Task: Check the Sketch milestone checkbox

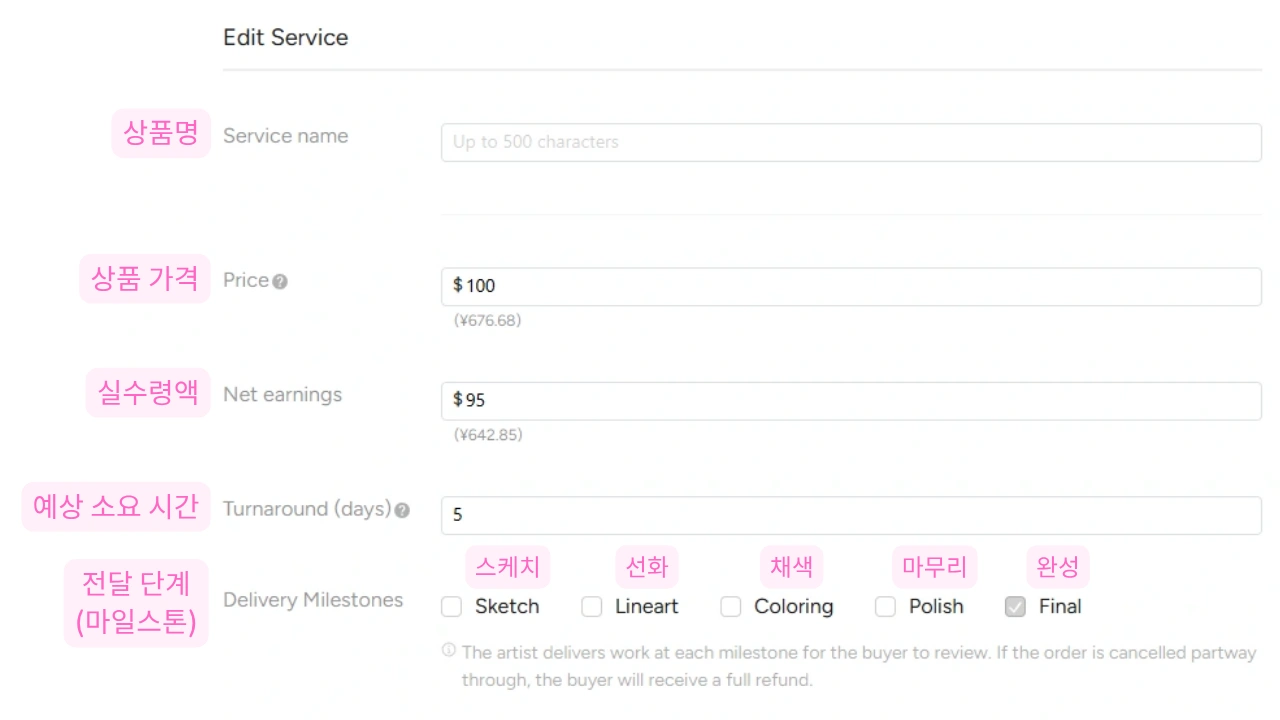Action: 452,606
